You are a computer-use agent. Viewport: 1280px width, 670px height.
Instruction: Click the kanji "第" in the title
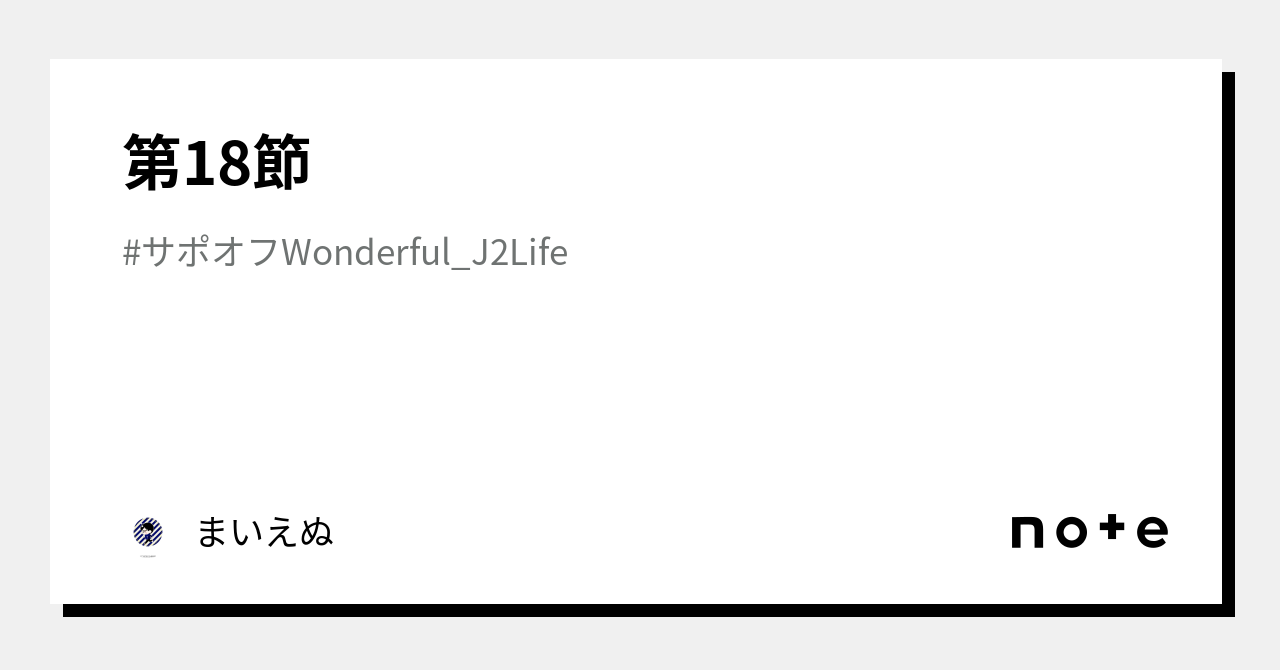[151, 163]
